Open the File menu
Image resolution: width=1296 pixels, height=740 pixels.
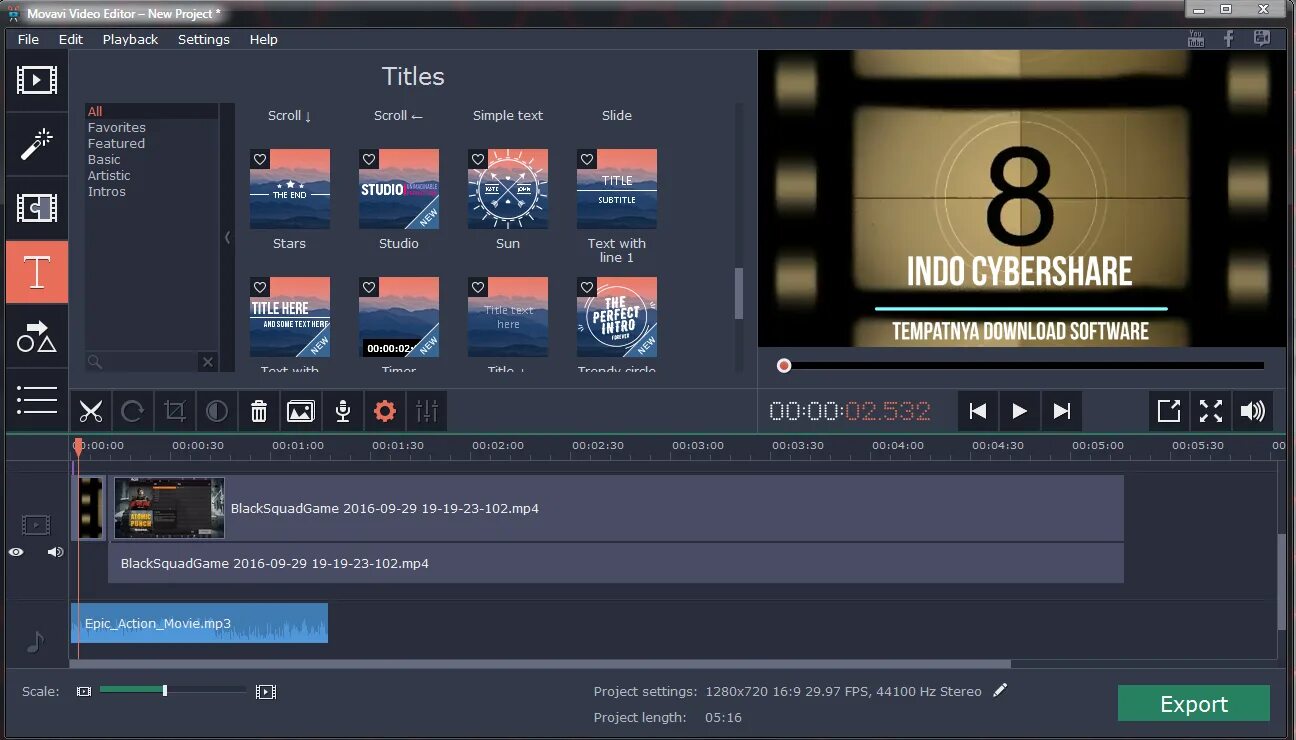pos(28,39)
